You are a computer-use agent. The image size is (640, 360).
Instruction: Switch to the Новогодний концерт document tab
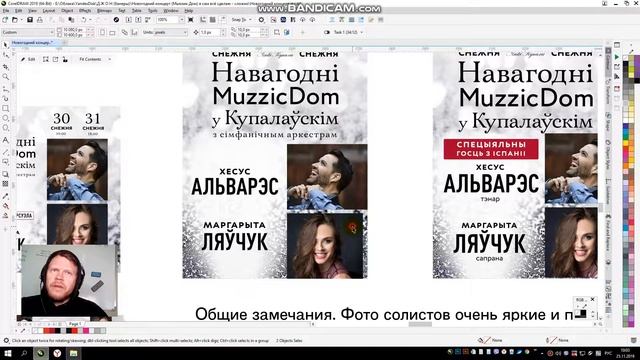point(33,42)
